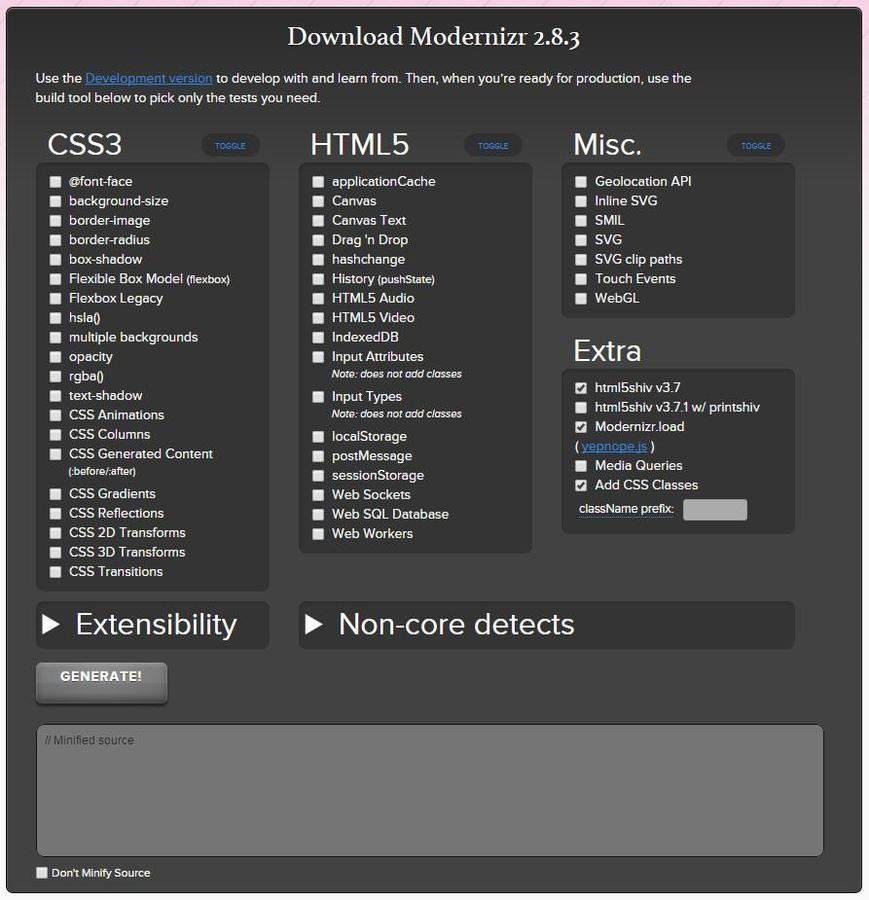Check the postMessage box

tap(318, 457)
